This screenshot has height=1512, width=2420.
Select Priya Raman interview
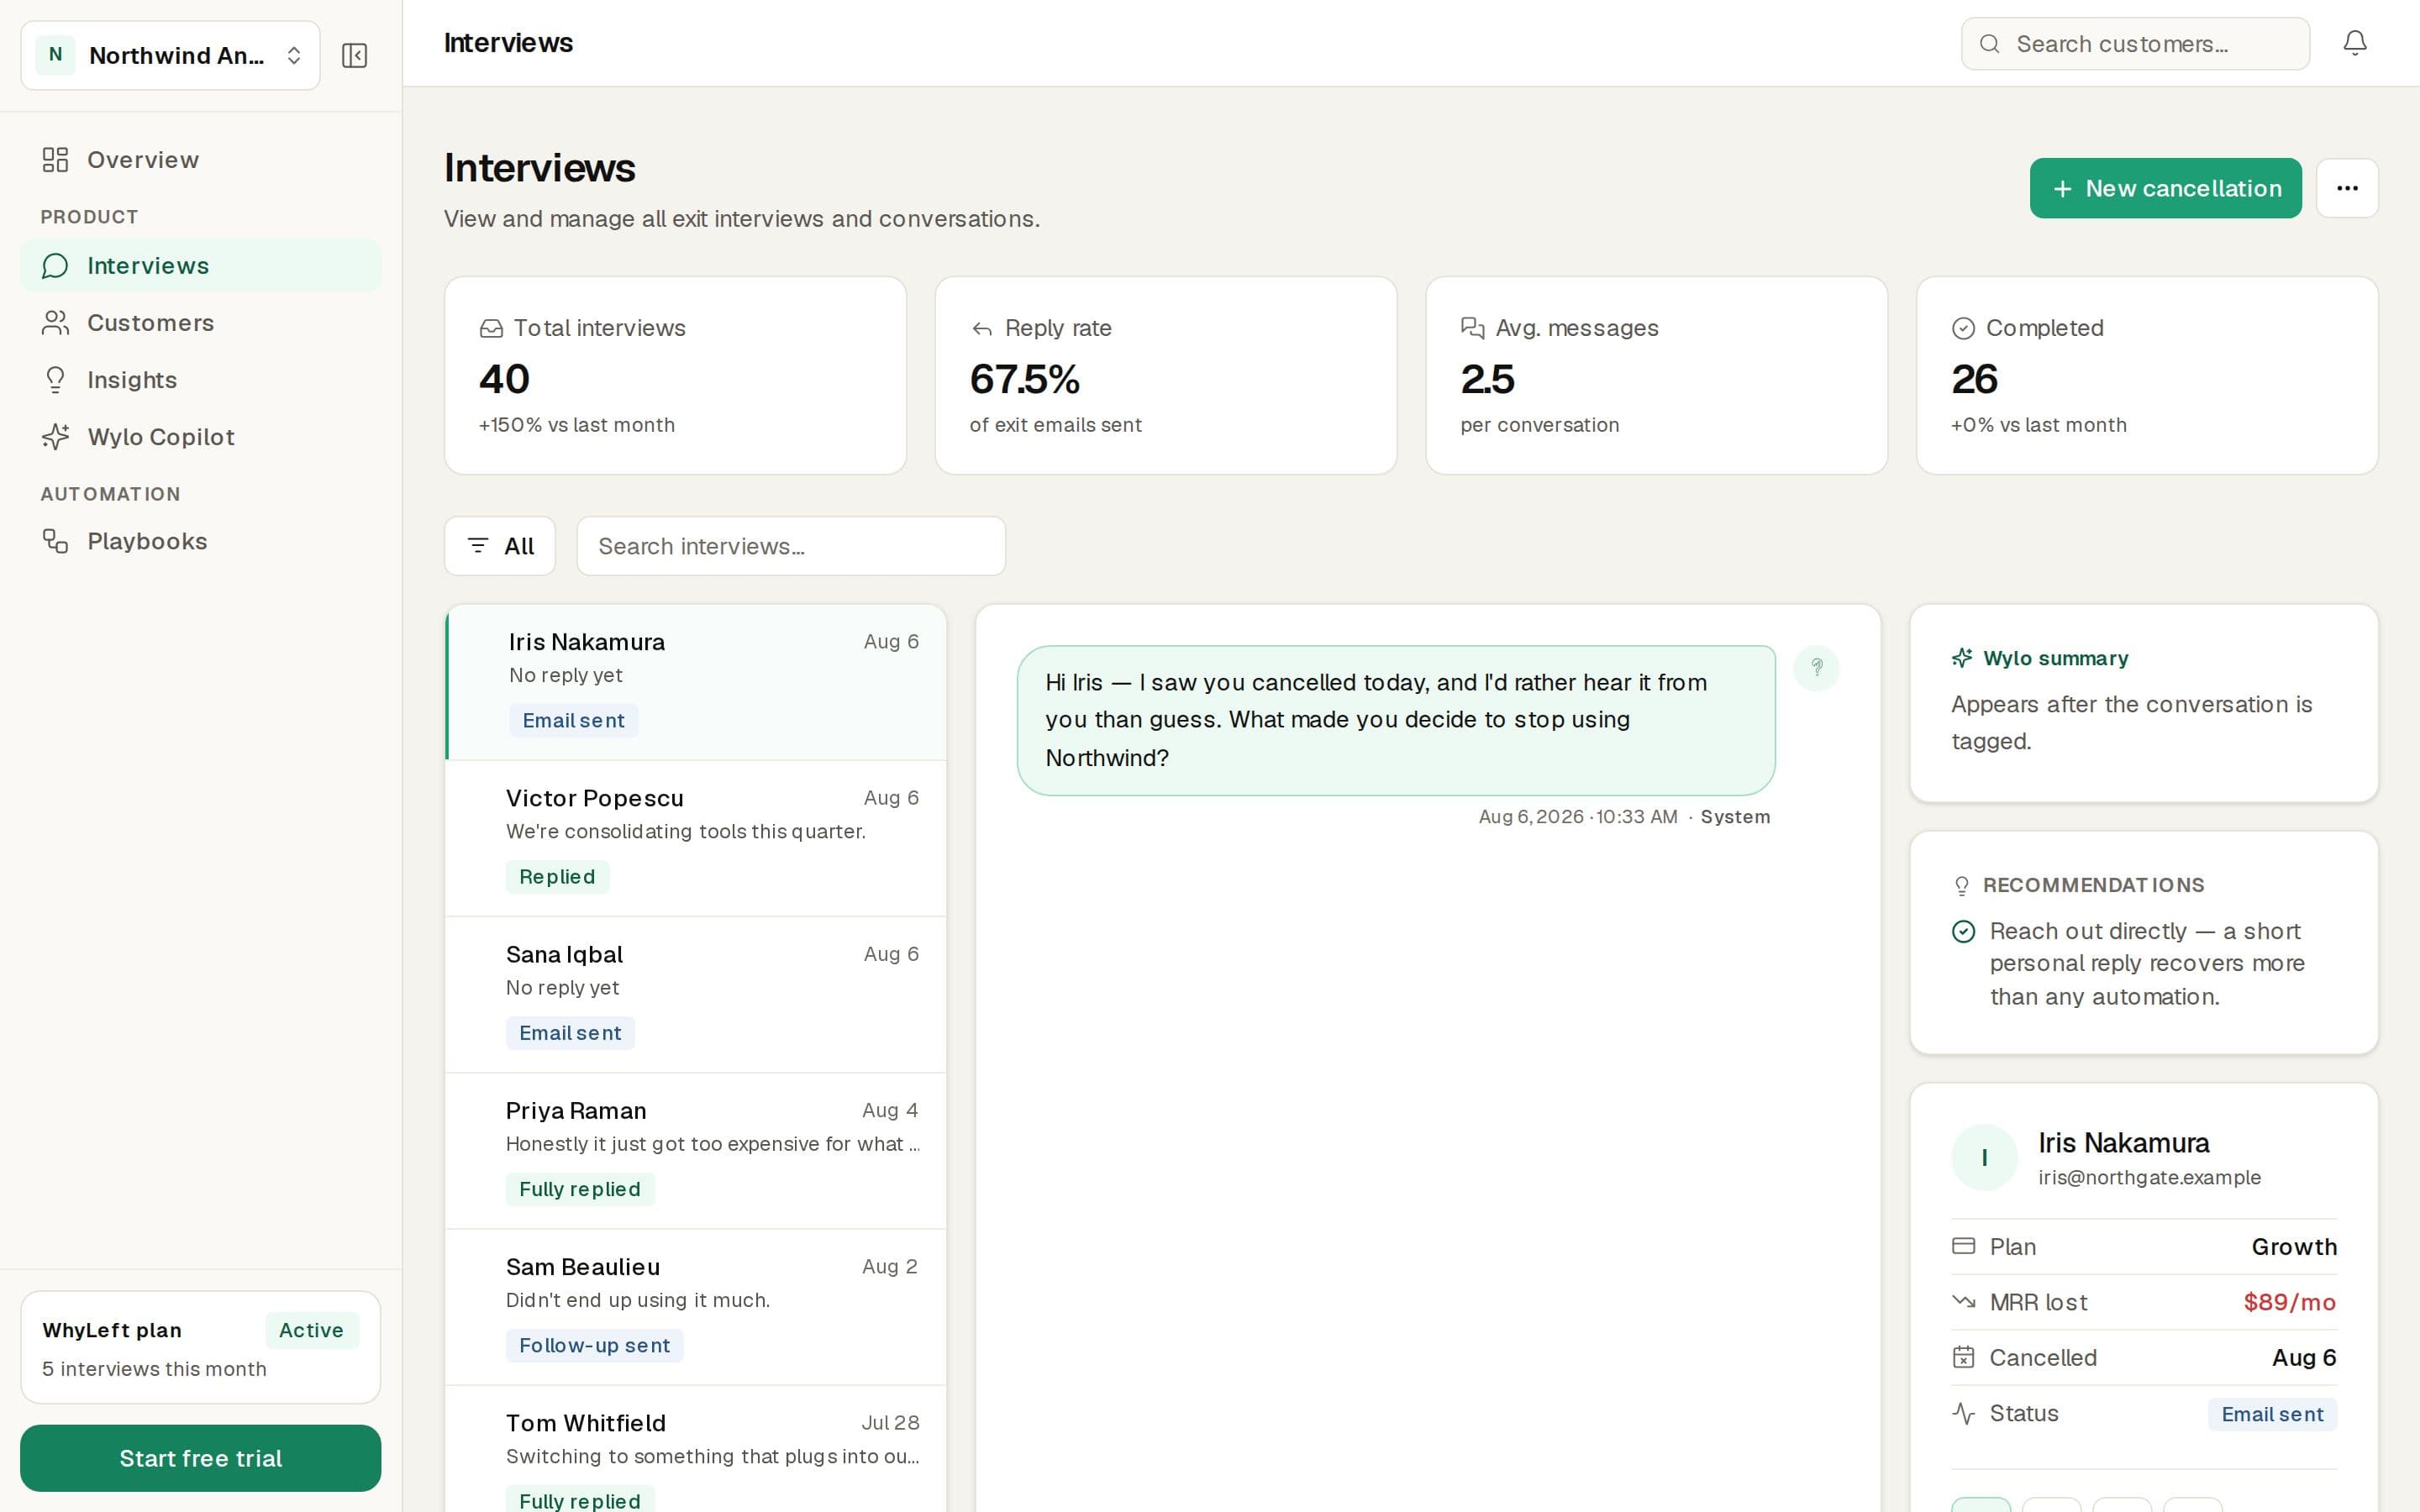tap(696, 1151)
